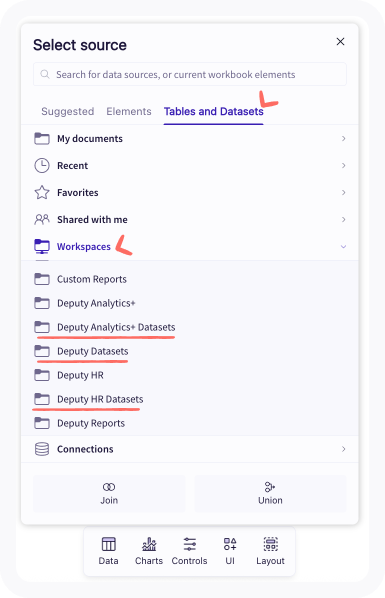The image size is (385, 598).
Task: Click the search data sources field
Action: point(190,74)
